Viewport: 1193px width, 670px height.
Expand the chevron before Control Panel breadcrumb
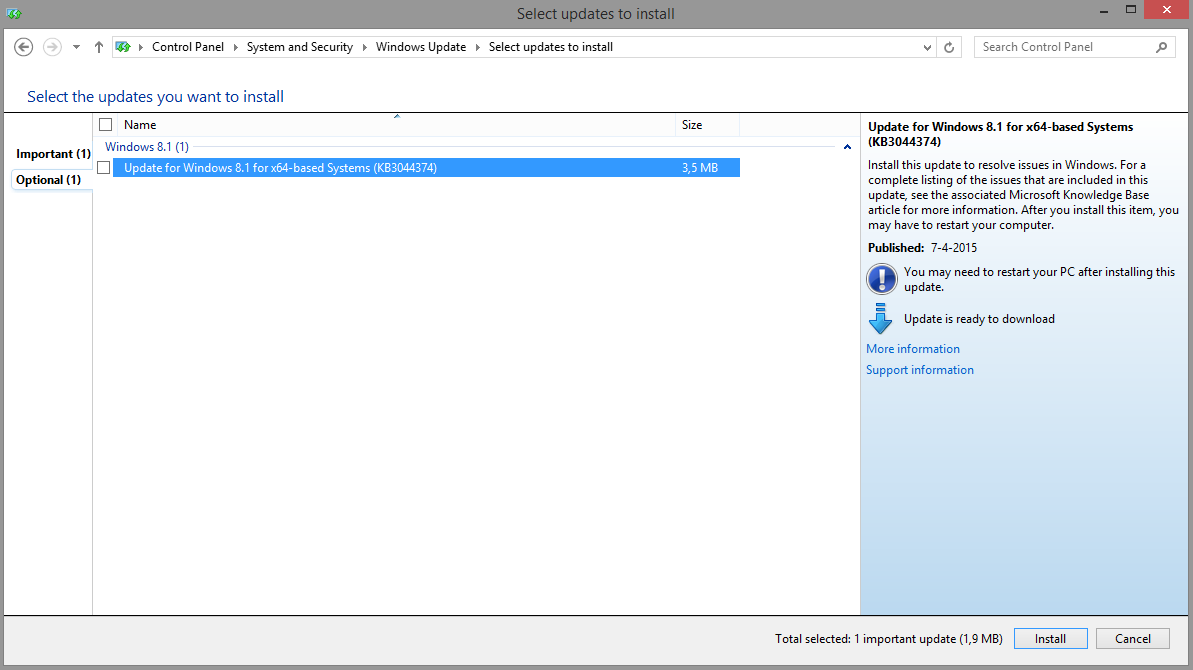(141, 47)
